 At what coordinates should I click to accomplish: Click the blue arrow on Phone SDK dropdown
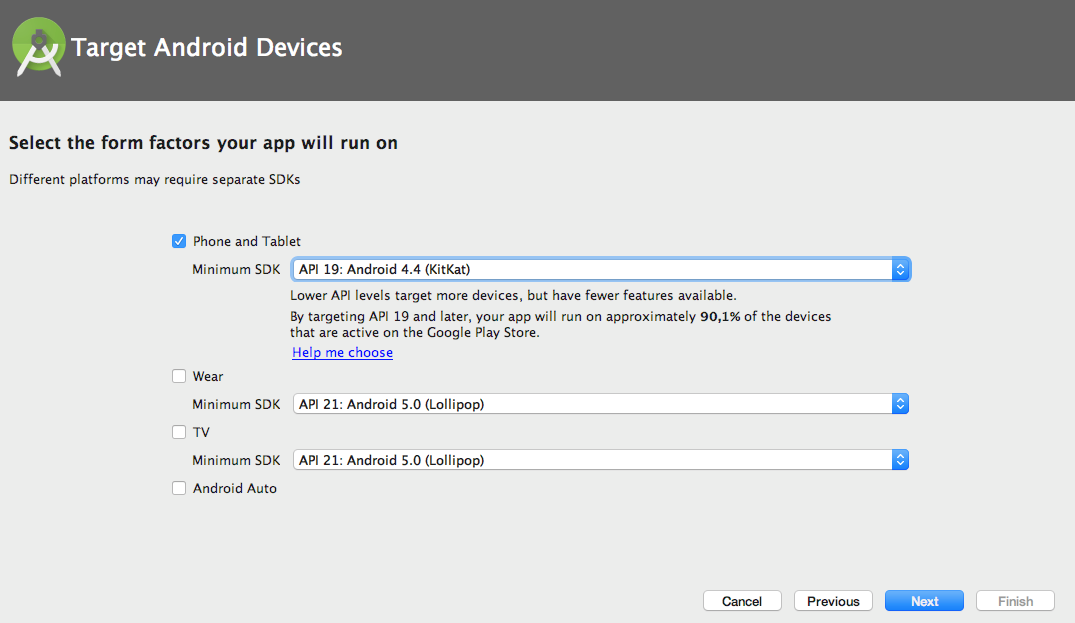tap(900, 270)
